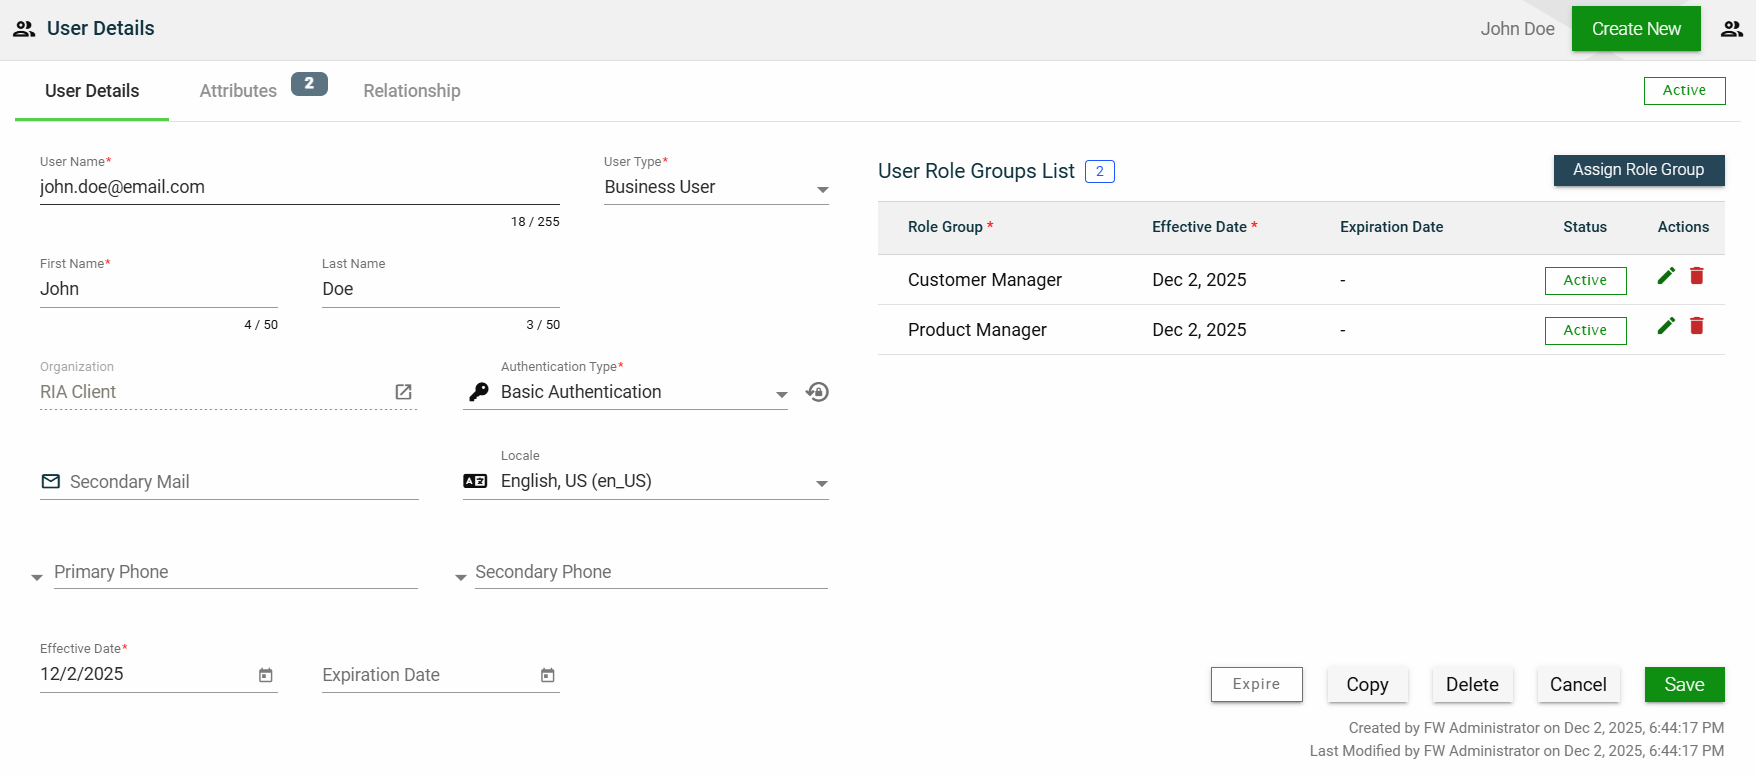
Task: Click the reset password icon beside Authentication Type
Action: (818, 392)
